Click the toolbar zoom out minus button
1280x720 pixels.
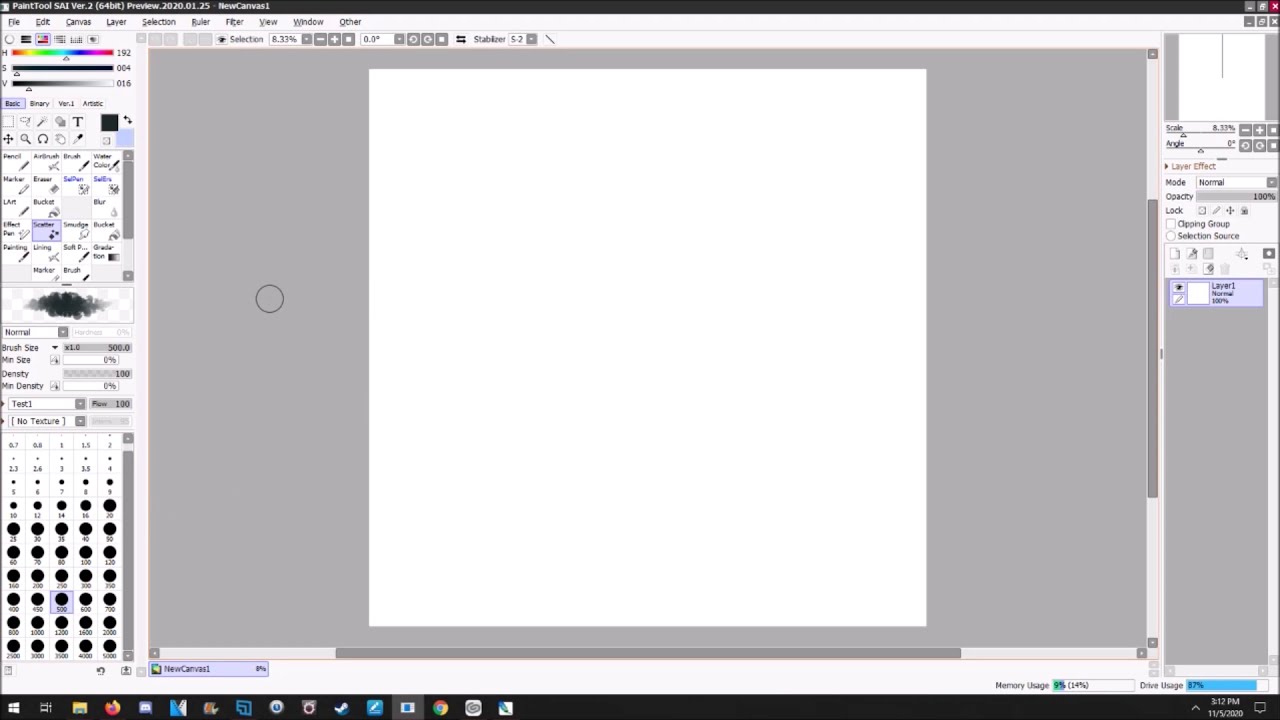tap(320, 39)
